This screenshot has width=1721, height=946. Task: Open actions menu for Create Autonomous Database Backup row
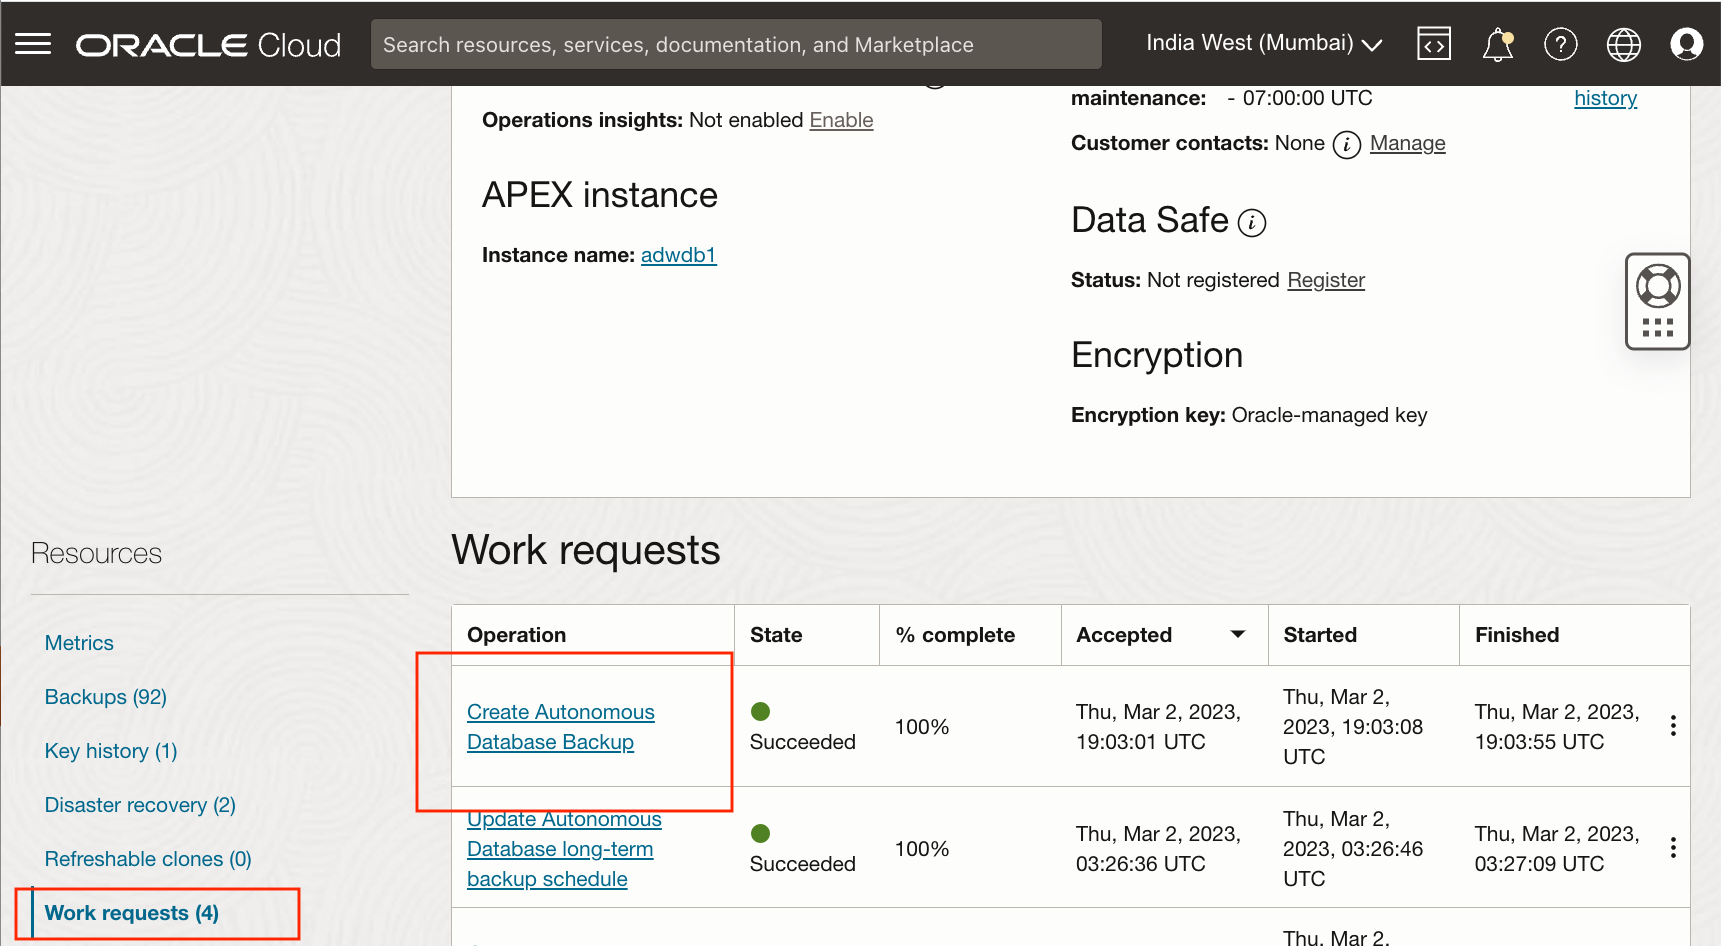point(1673,726)
